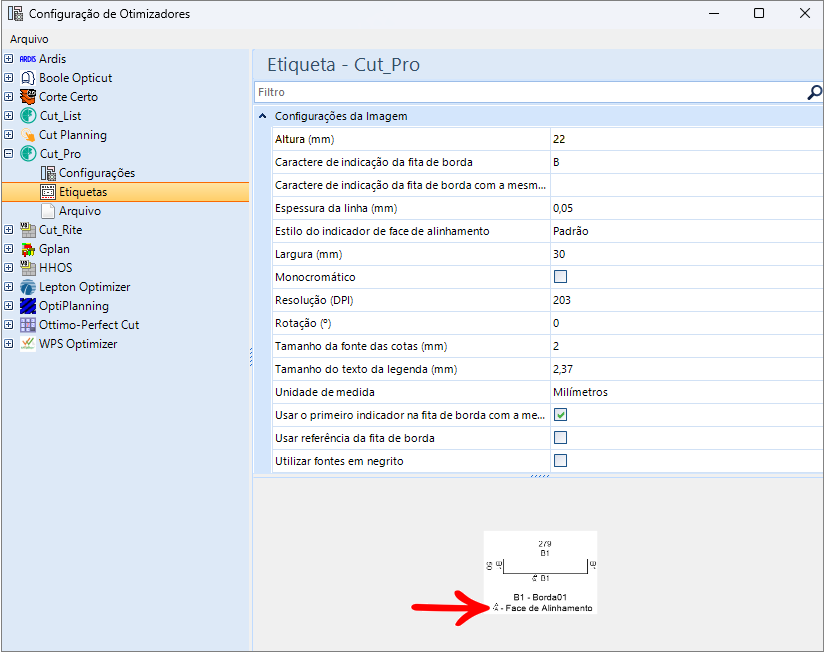This screenshot has width=825, height=653.
Task: Click the Cut_Rite icon
Action: tap(28, 230)
